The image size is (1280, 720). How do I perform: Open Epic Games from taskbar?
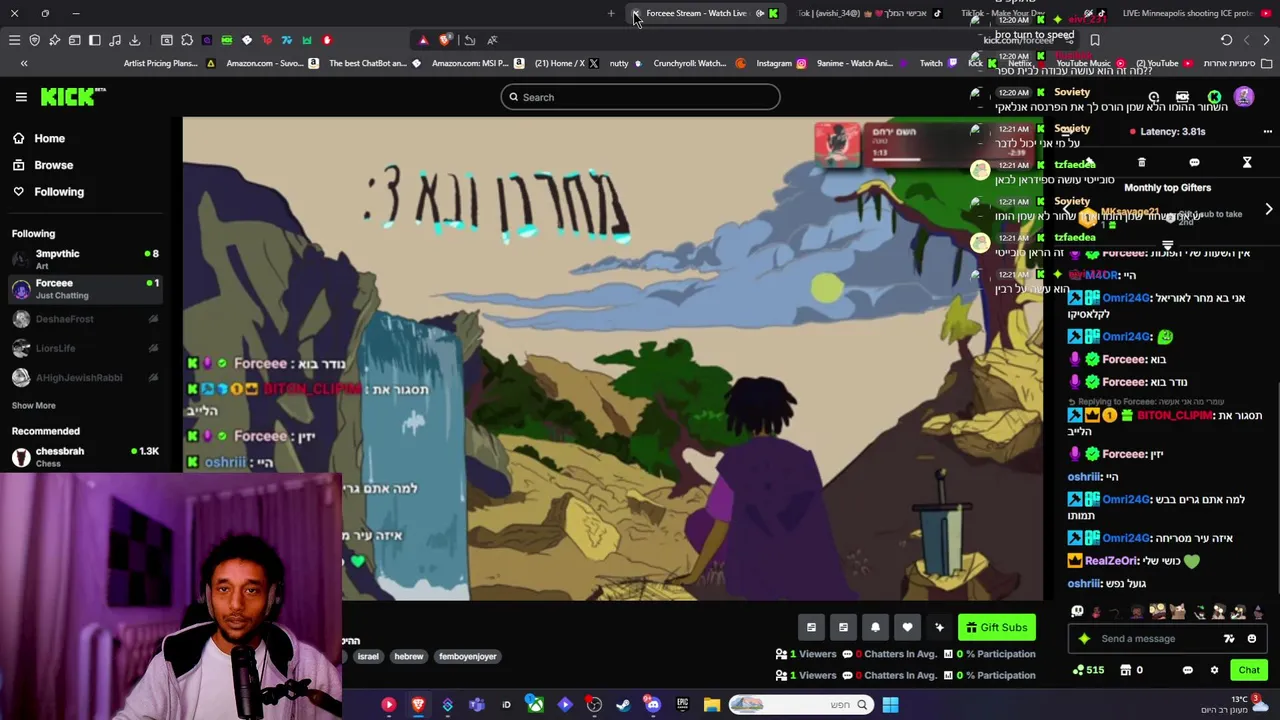pyautogui.click(x=683, y=705)
